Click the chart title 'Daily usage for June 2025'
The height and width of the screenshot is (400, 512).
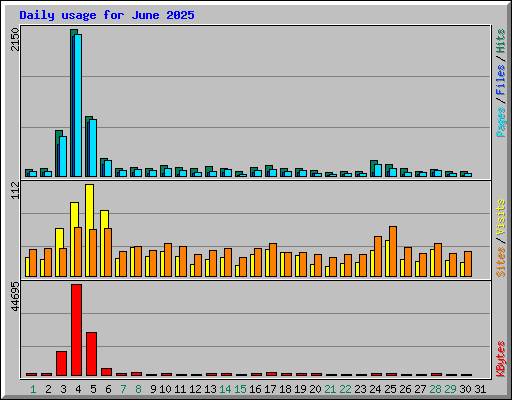click(107, 15)
